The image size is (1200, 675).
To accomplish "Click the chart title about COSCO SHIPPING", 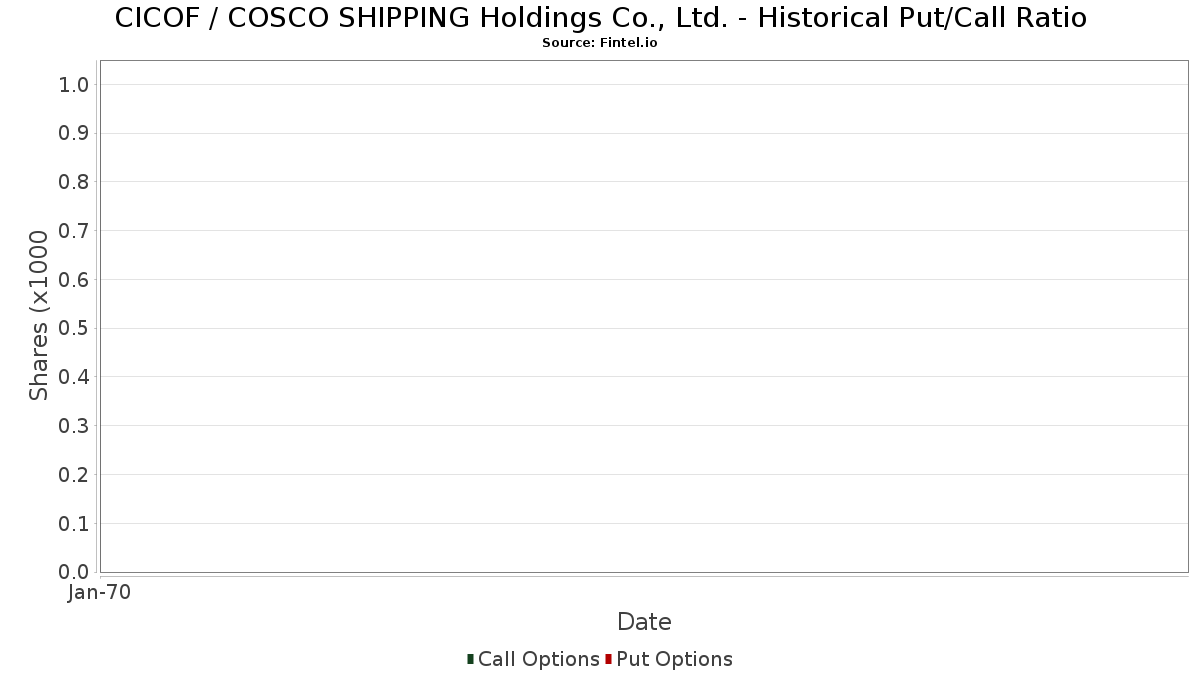I will pyautogui.click(x=600, y=18).
